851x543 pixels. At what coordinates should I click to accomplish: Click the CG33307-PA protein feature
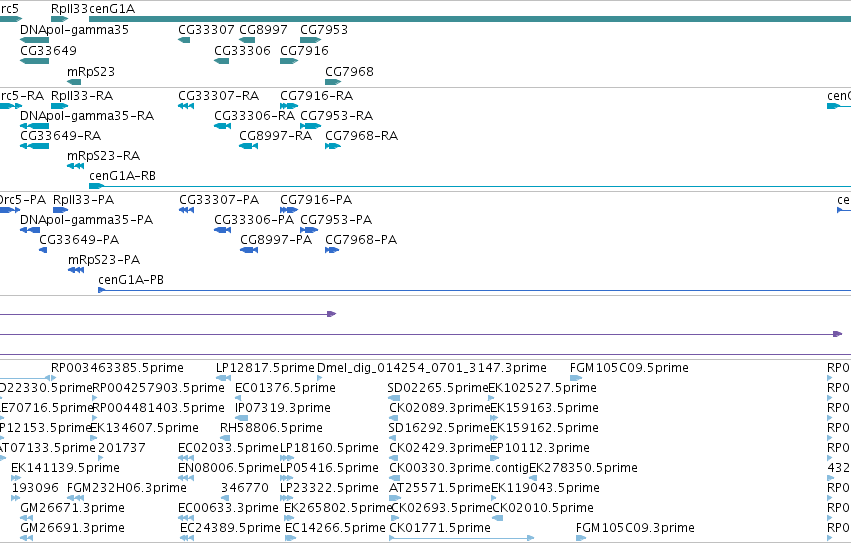point(186,210)
